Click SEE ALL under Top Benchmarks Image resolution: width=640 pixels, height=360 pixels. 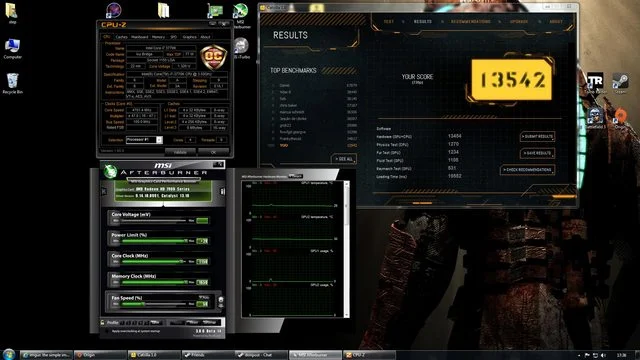click(x=344, y=159)
